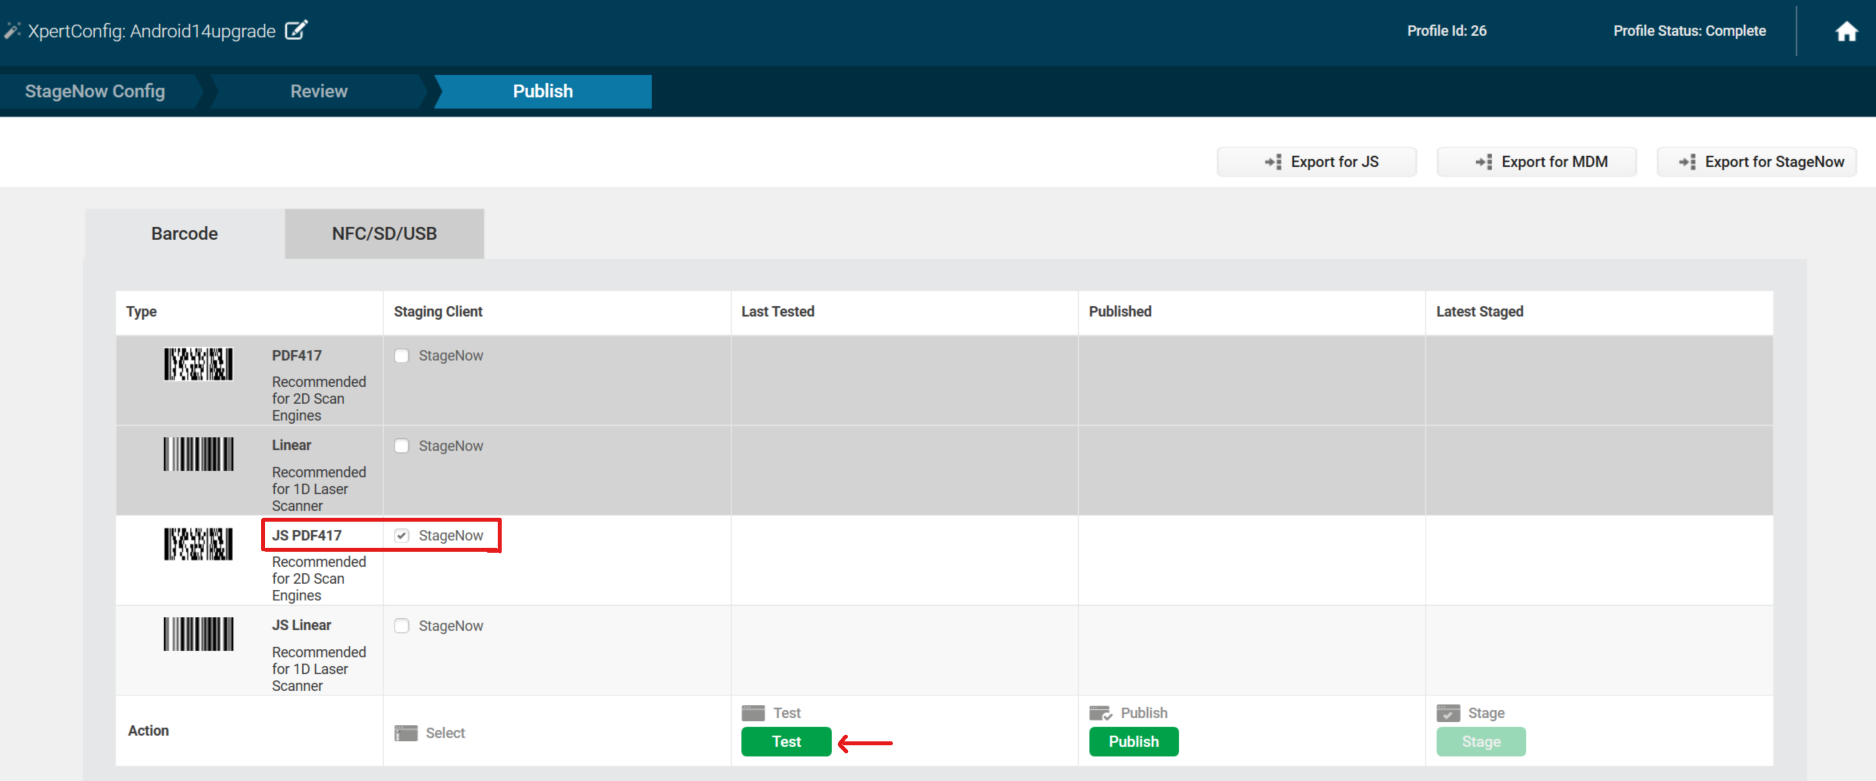The width and height of the screenshot is (1876, 781).
Task: Click the Linear 1D barcode icon
Action: (x=198, y=454)
